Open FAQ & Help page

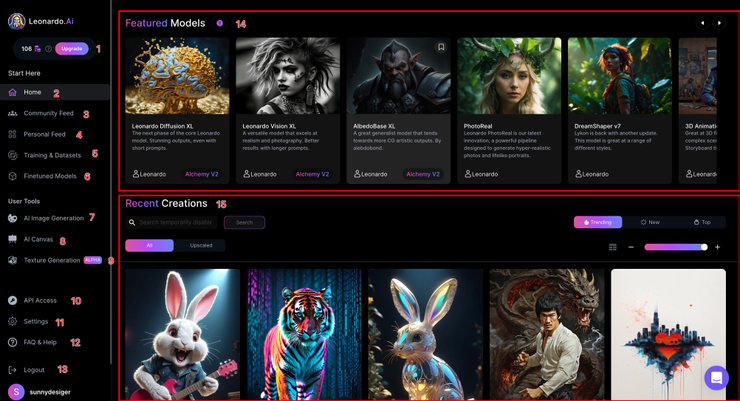tap(40, 342)
